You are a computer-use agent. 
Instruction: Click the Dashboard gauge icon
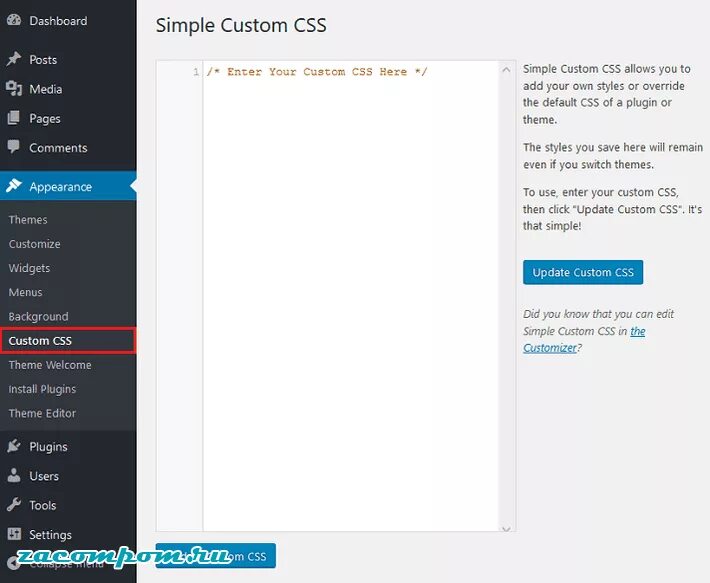pos(14,20)
